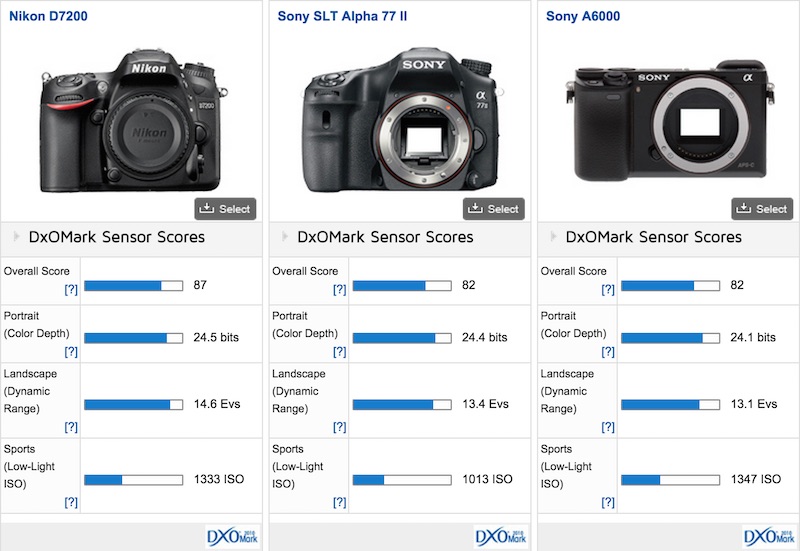The height and width of the screenshot is (551, 800).
Task: Click the 13.1 Evs value
Action: click(754, 404)
